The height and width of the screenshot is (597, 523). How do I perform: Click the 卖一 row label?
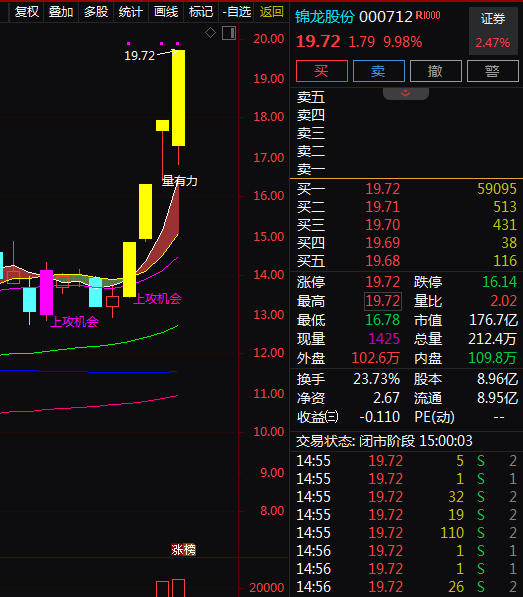[311, 169]
